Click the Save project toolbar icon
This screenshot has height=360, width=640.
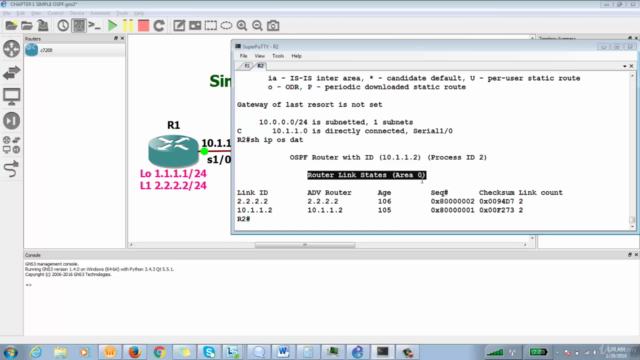click(43, 26)
